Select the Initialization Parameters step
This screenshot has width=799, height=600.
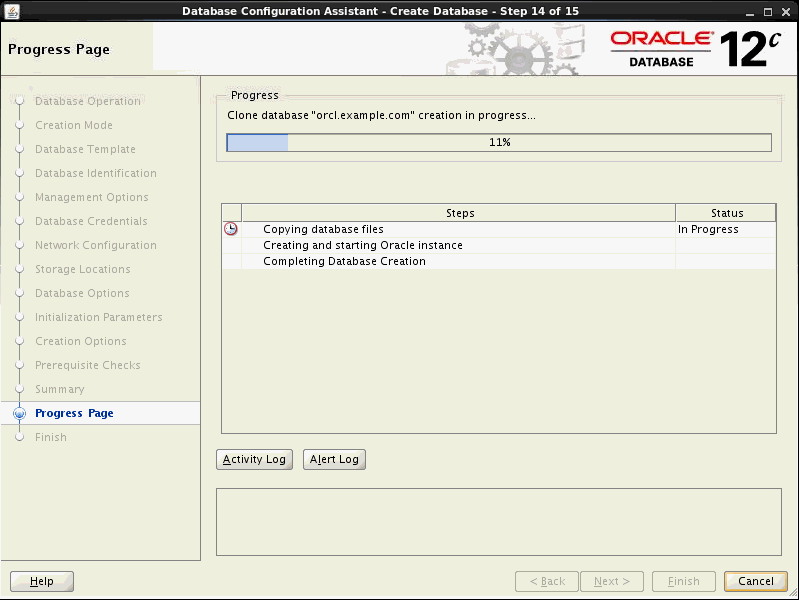click(99, 317)
